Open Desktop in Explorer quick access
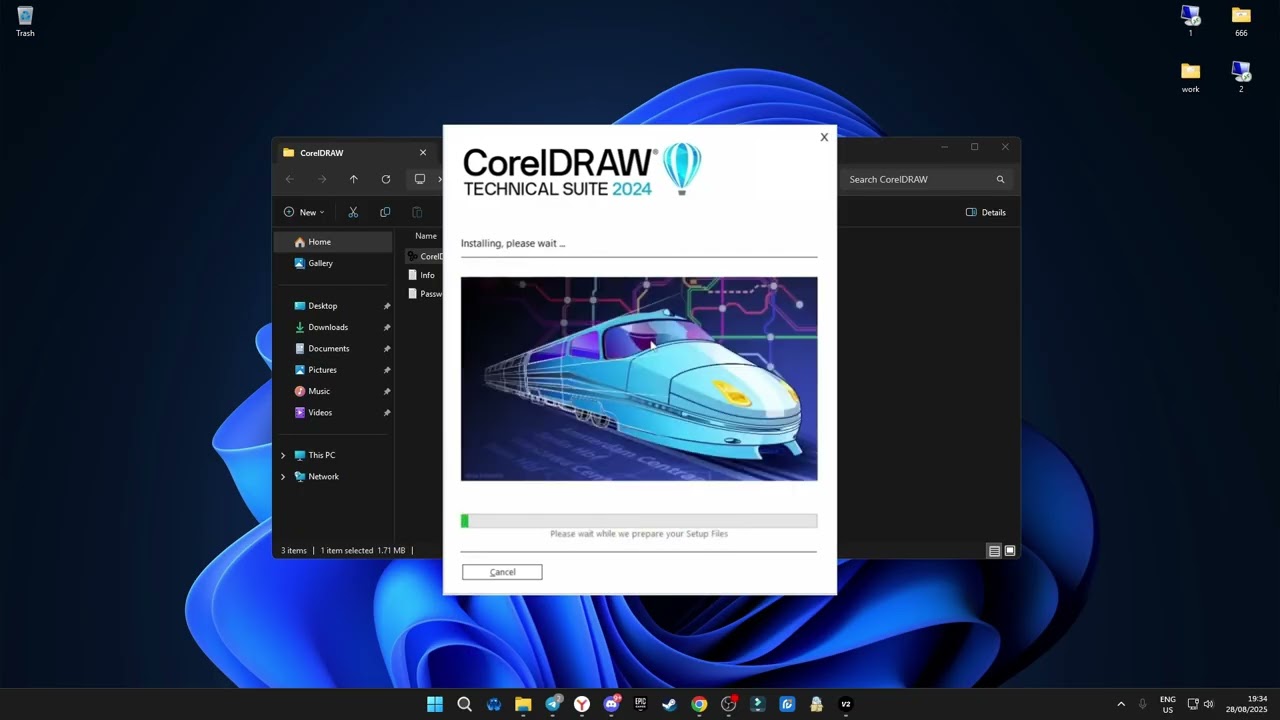 click(323, 306)
